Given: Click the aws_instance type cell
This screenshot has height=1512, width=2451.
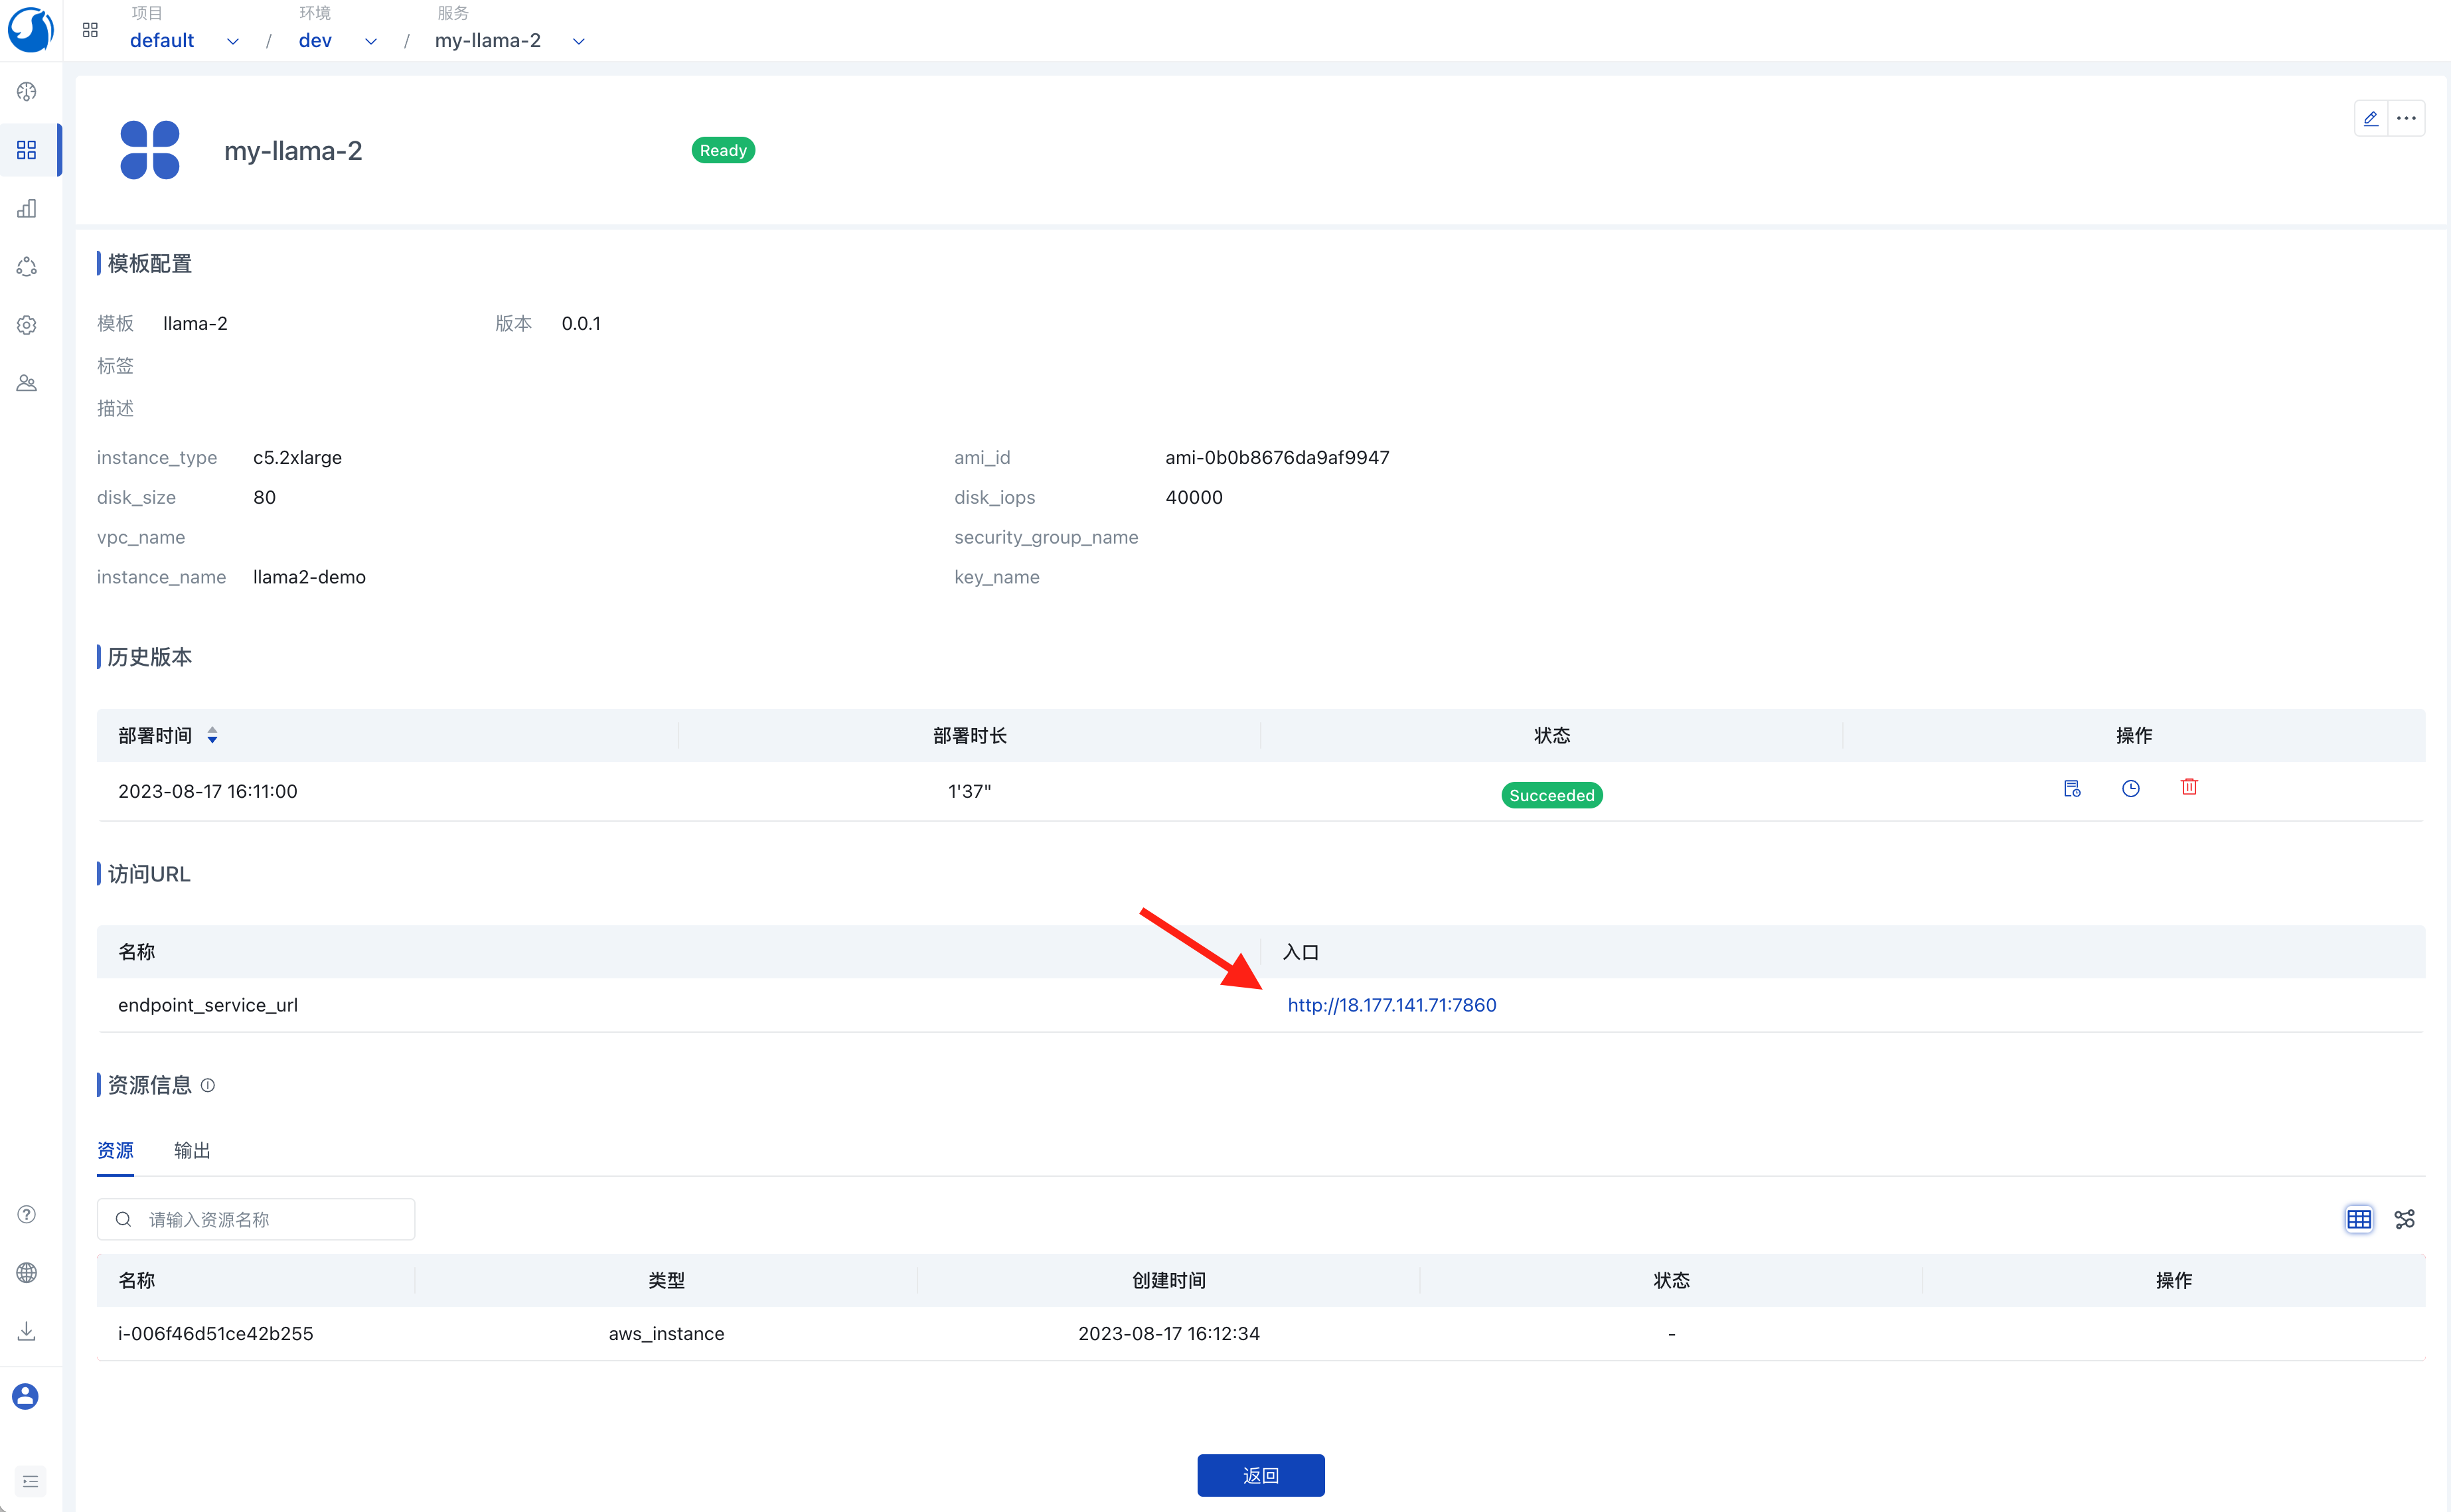Looking at the screenshot, I should [x=666, y=1333].
